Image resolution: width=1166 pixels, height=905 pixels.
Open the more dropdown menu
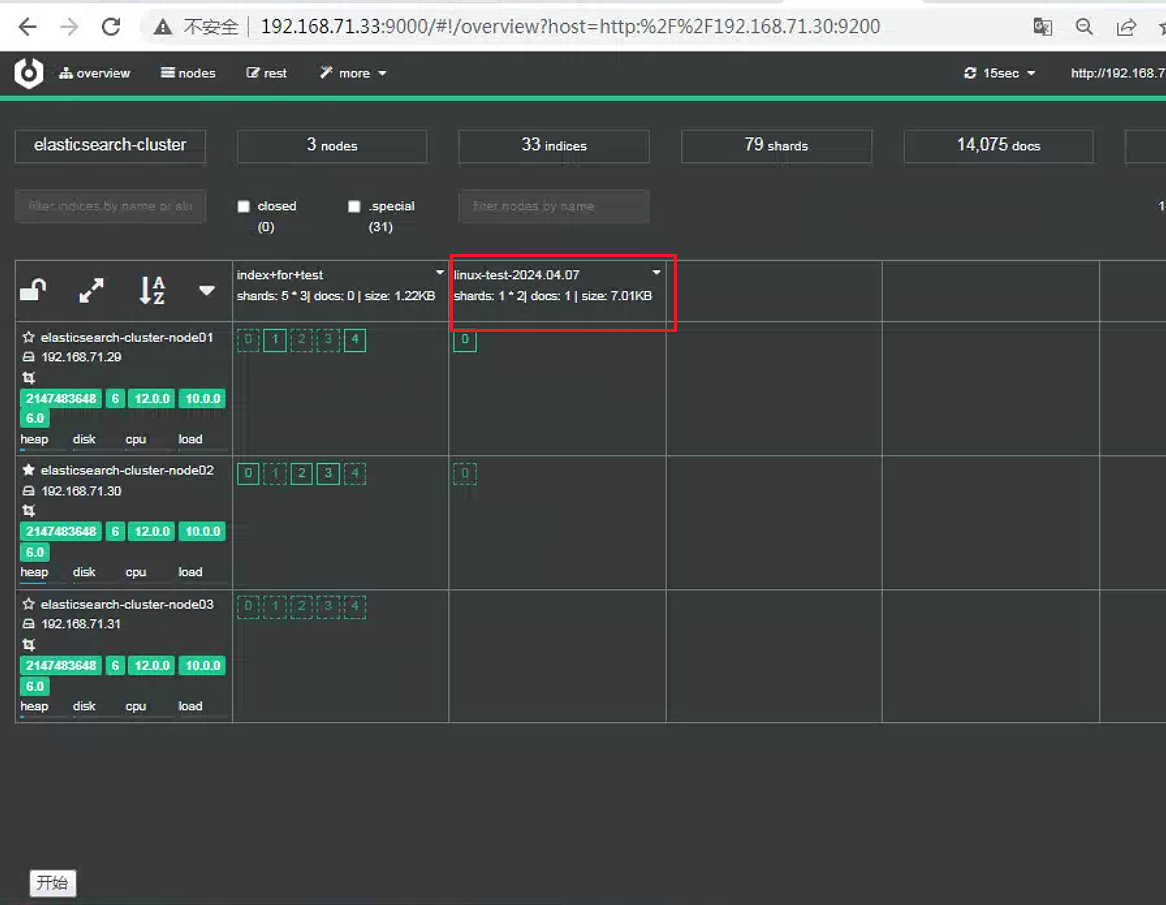coord(353,73)
